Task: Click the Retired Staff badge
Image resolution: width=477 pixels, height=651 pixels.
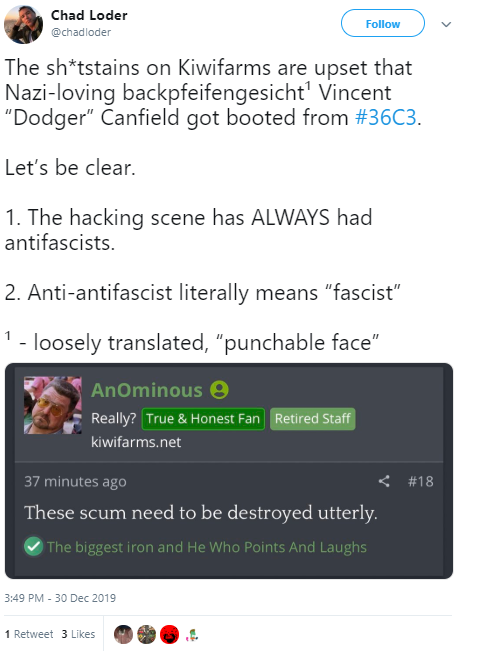Action: point(313,418)
